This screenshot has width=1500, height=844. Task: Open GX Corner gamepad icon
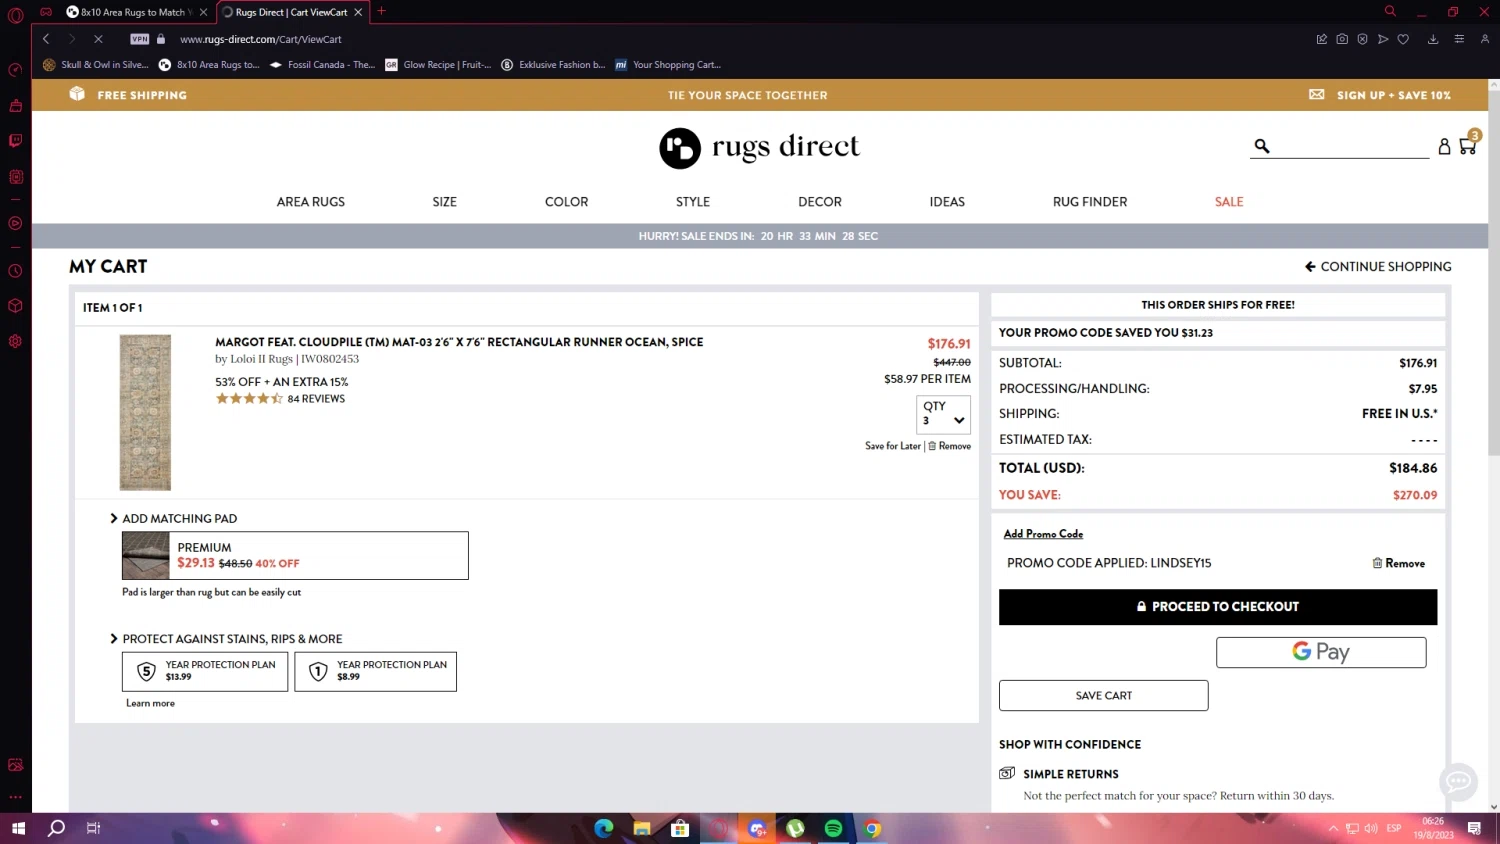[x=46, y=12]
